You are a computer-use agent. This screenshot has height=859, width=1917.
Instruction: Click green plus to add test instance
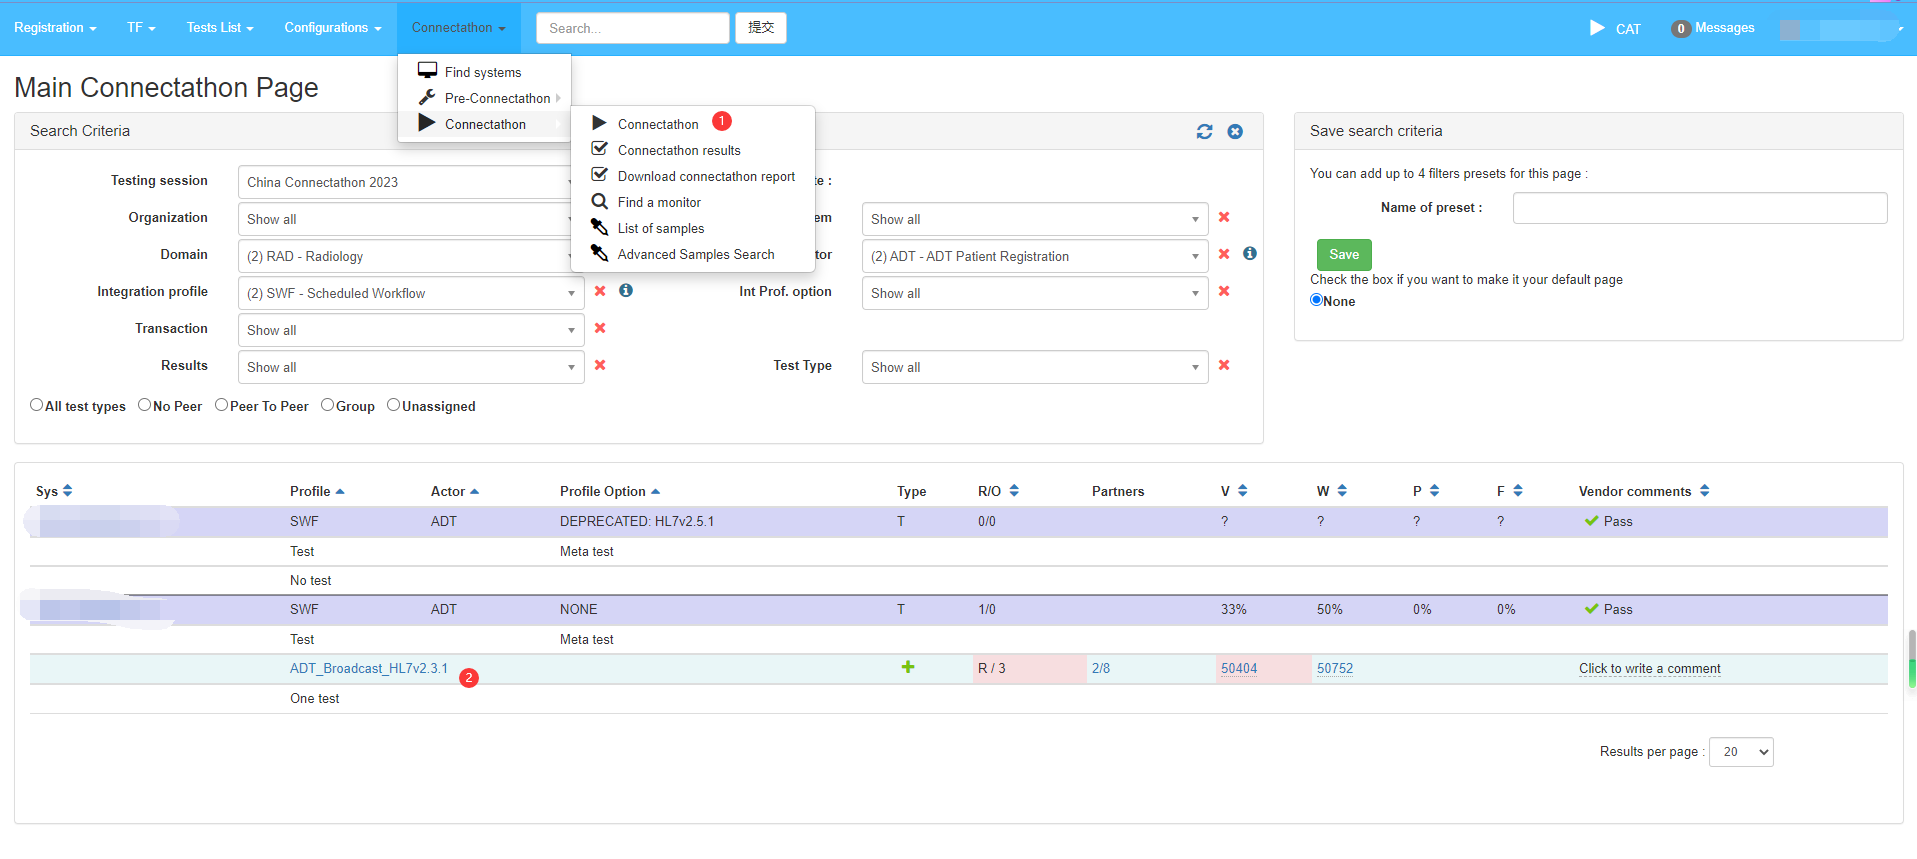point(908,667)
